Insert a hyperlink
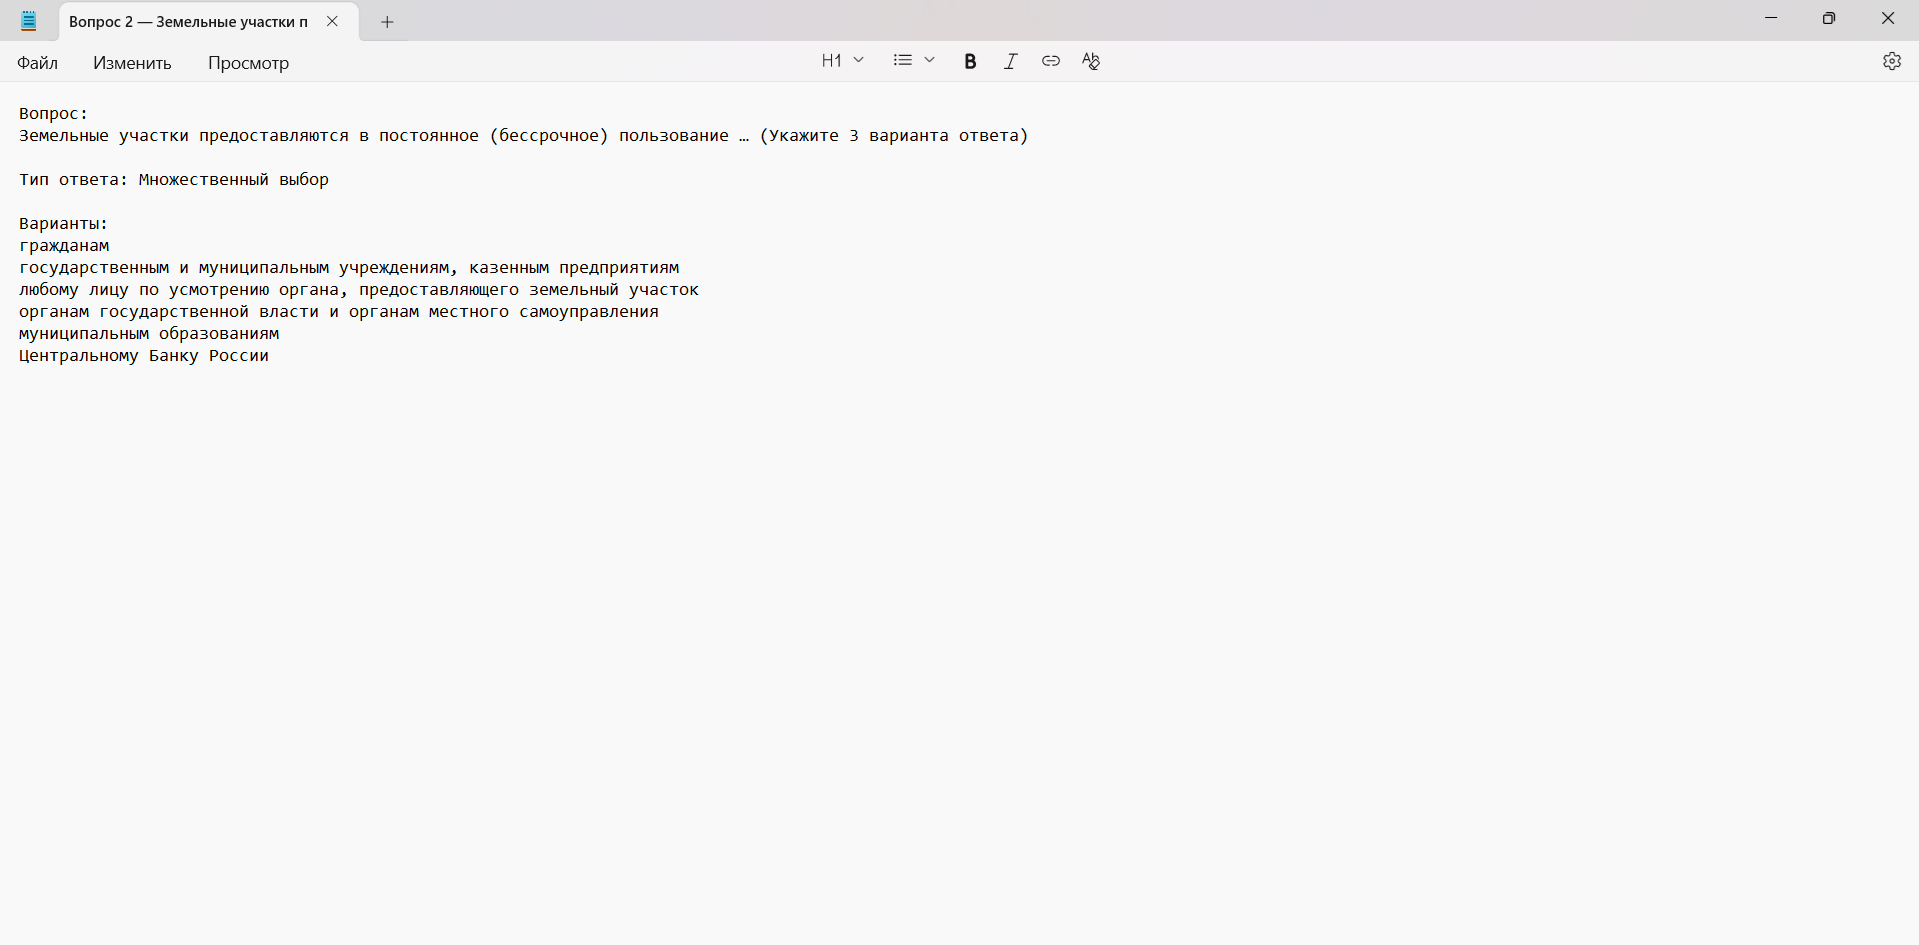This screenshot has width=1919, height=945. (1051, 61)
